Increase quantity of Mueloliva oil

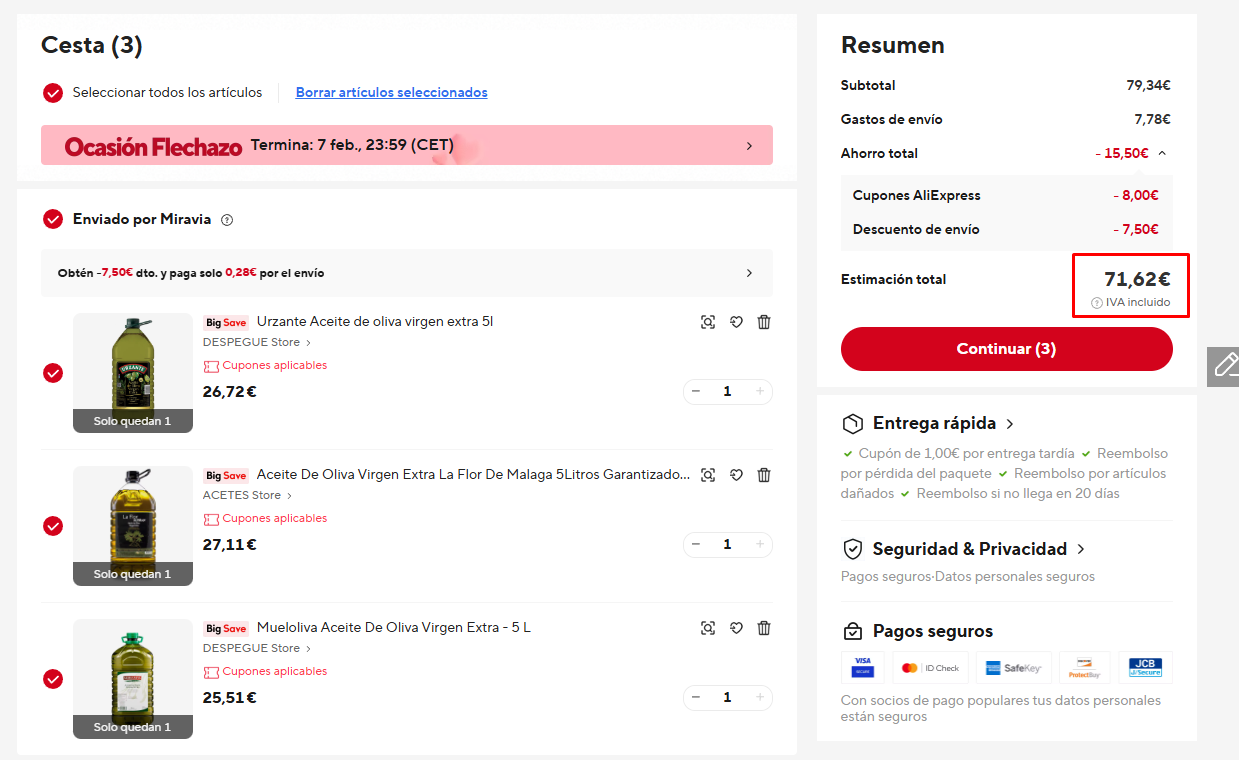[759, 698]
